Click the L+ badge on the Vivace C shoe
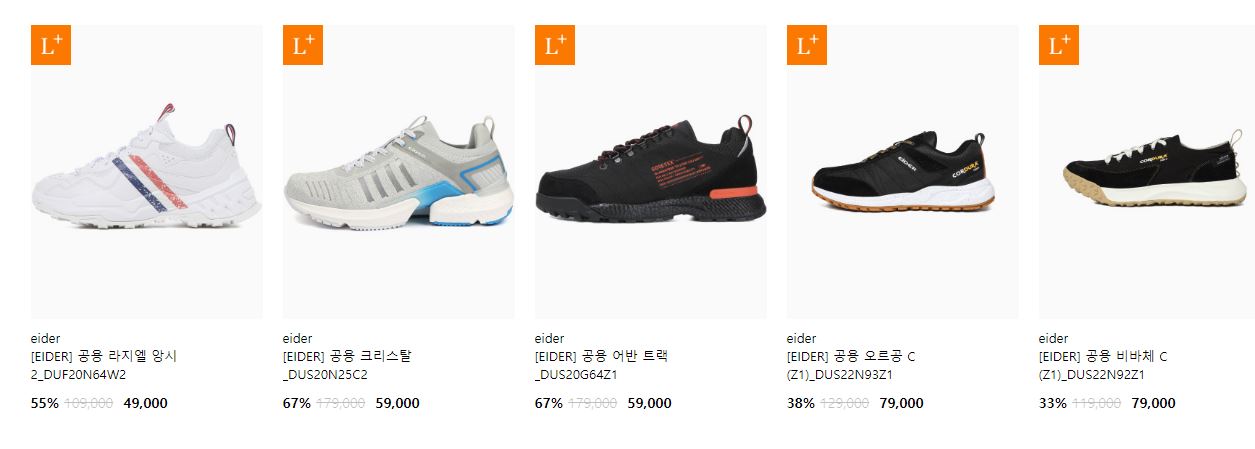This screenshot has height=449, width=1255. point(1059,45)
